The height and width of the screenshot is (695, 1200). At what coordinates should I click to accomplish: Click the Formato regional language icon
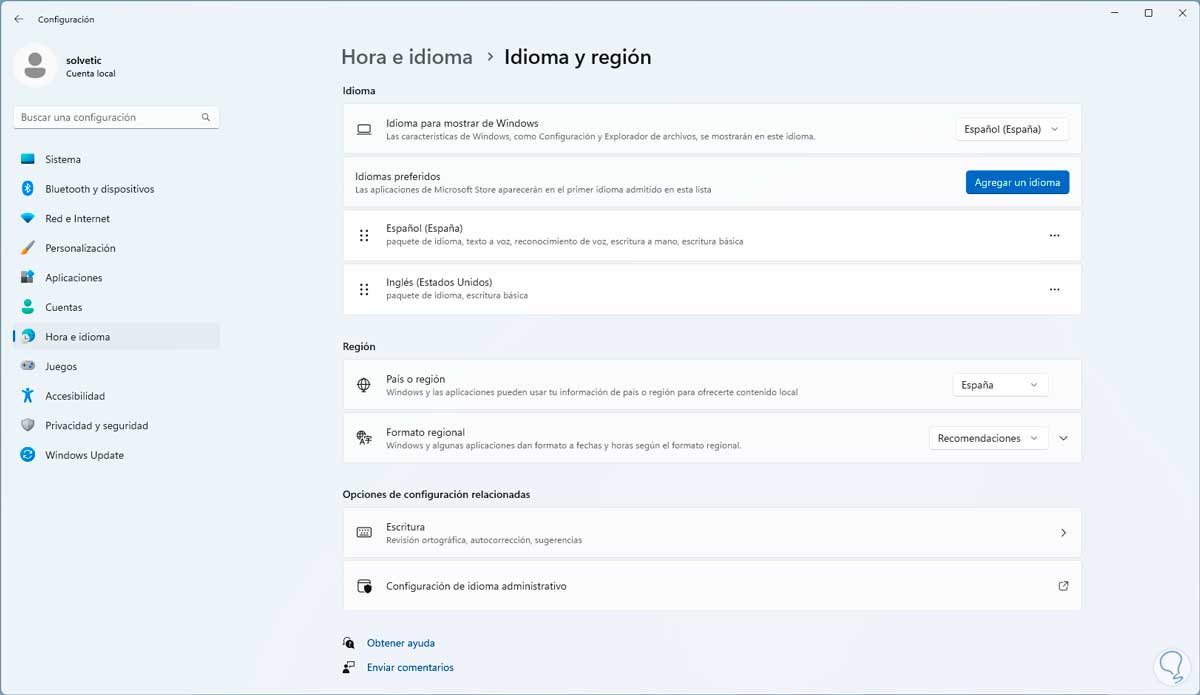(x=364, y=438)
